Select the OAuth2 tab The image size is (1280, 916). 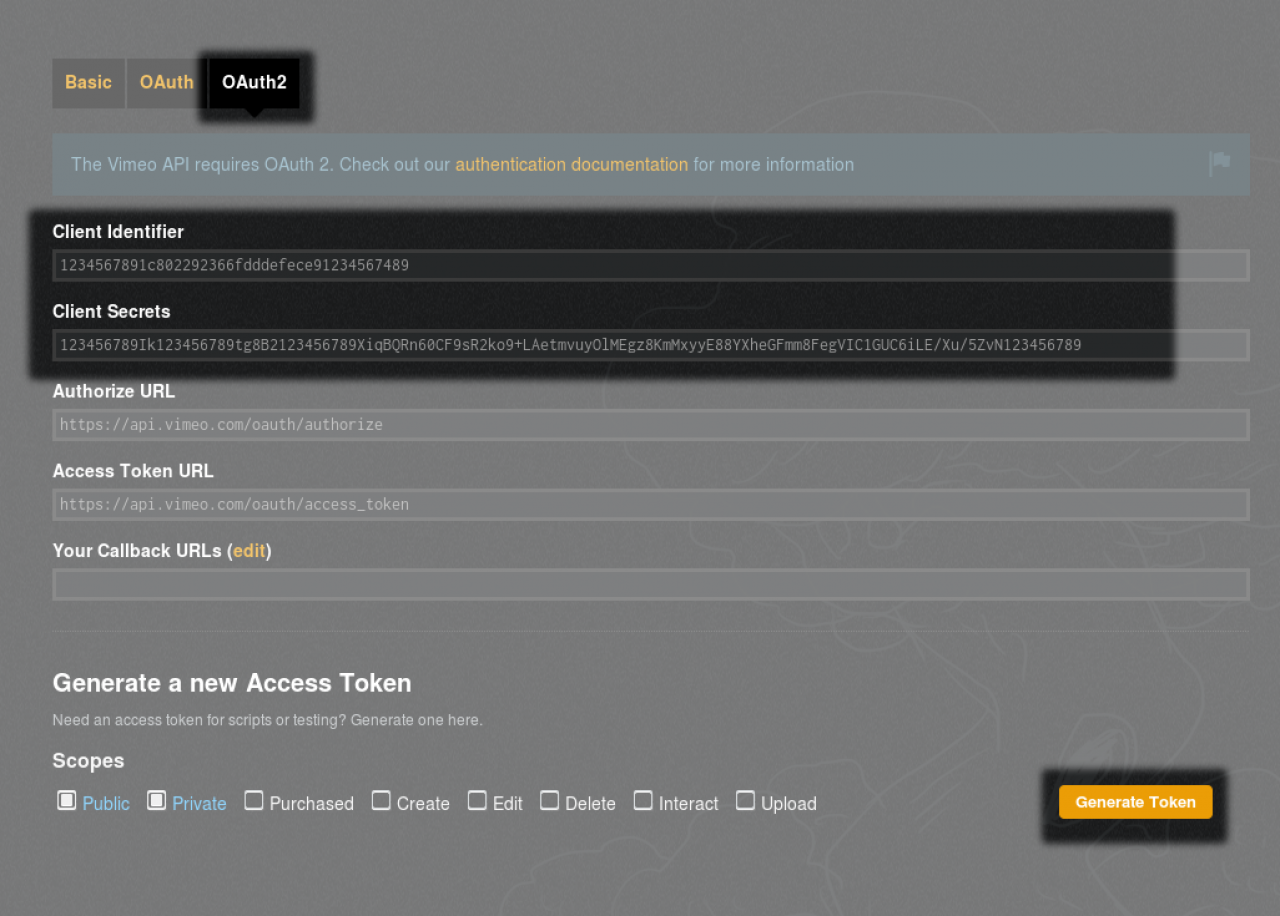[254, 82]
